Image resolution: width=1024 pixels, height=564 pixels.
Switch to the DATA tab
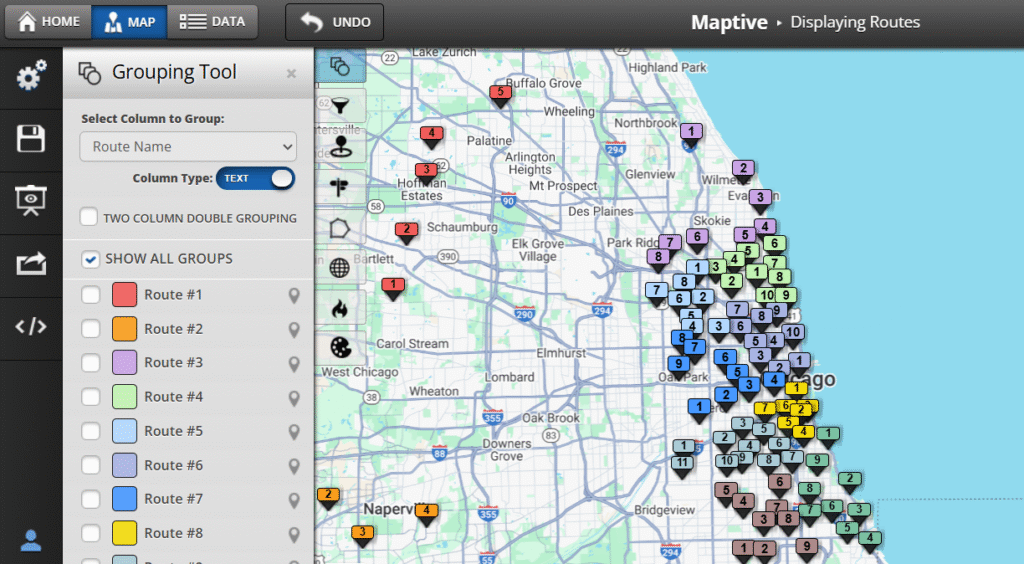click(x=213, y=21)
